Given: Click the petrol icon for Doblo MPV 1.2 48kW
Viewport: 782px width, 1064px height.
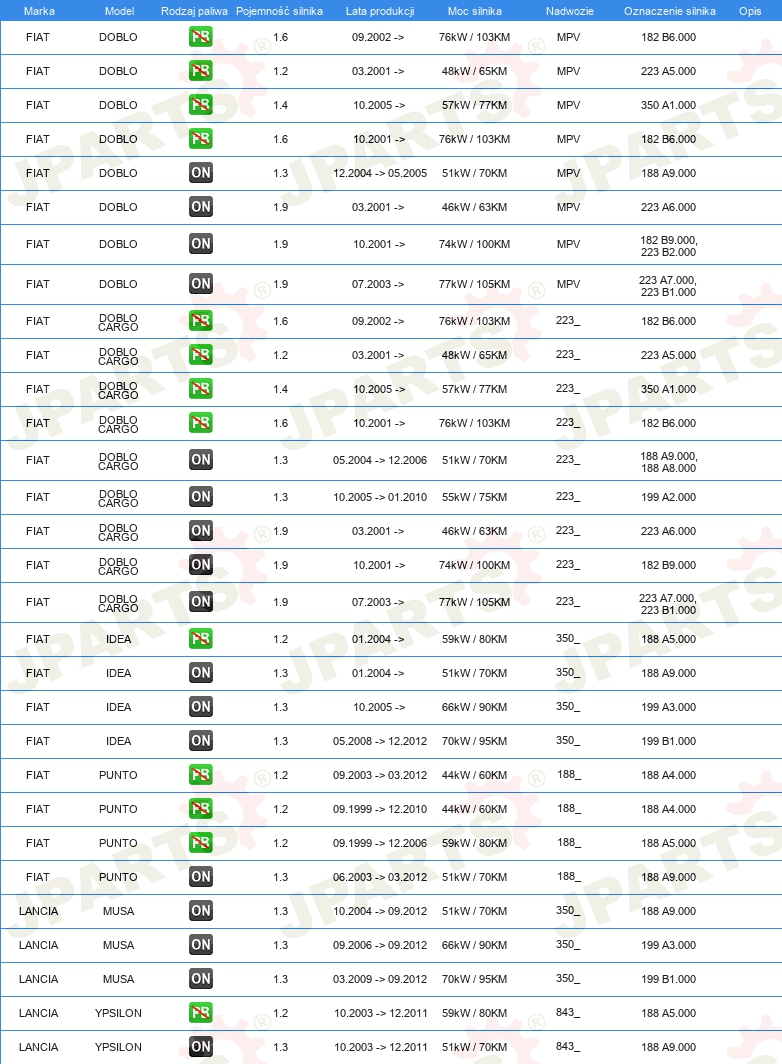Looking at the screenshot, I should point(200,71).
